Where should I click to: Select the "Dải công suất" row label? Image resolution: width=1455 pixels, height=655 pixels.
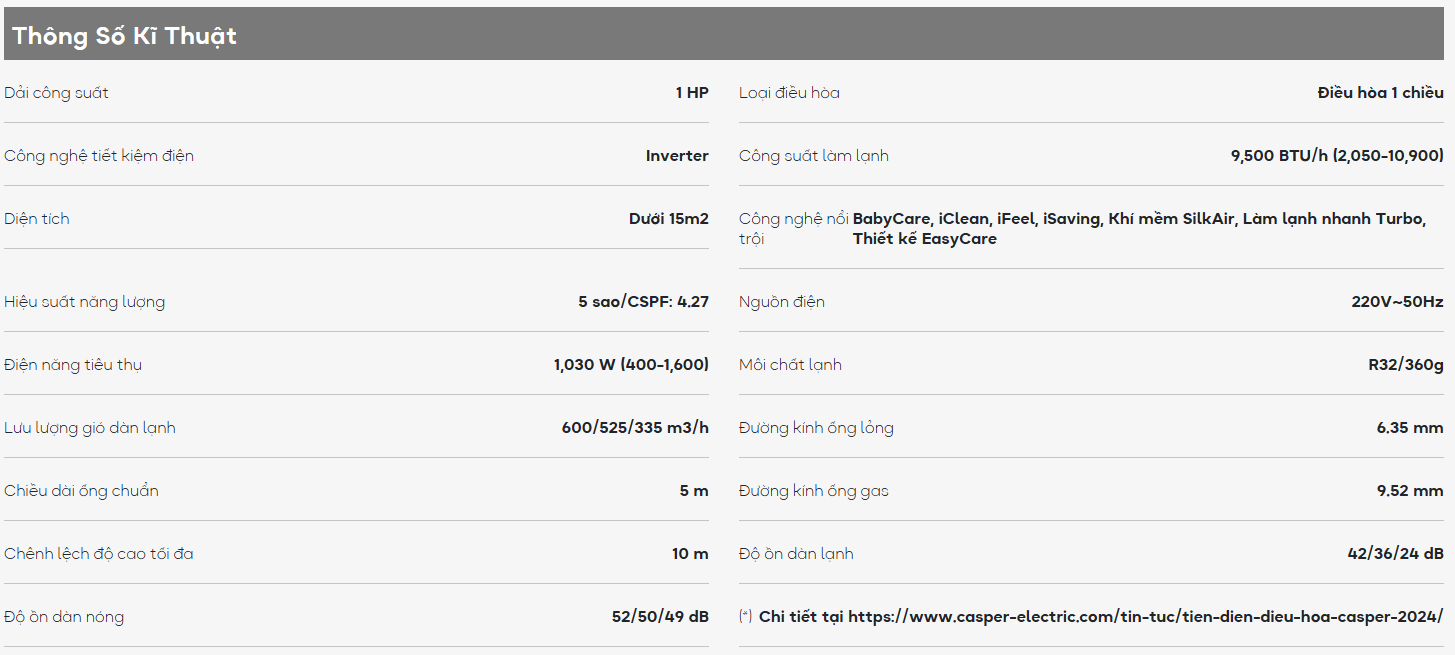pos(56,93)
